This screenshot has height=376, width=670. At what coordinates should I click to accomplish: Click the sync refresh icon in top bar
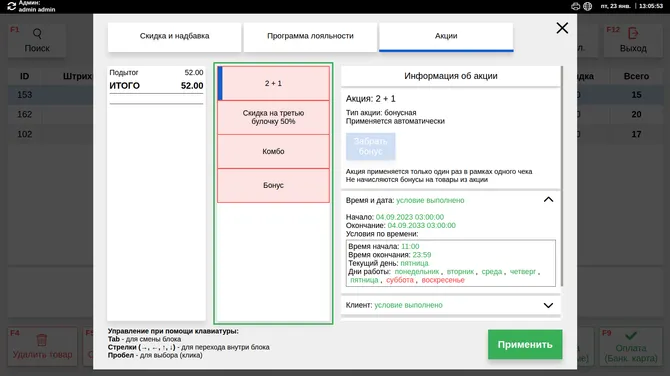[12, 6]
